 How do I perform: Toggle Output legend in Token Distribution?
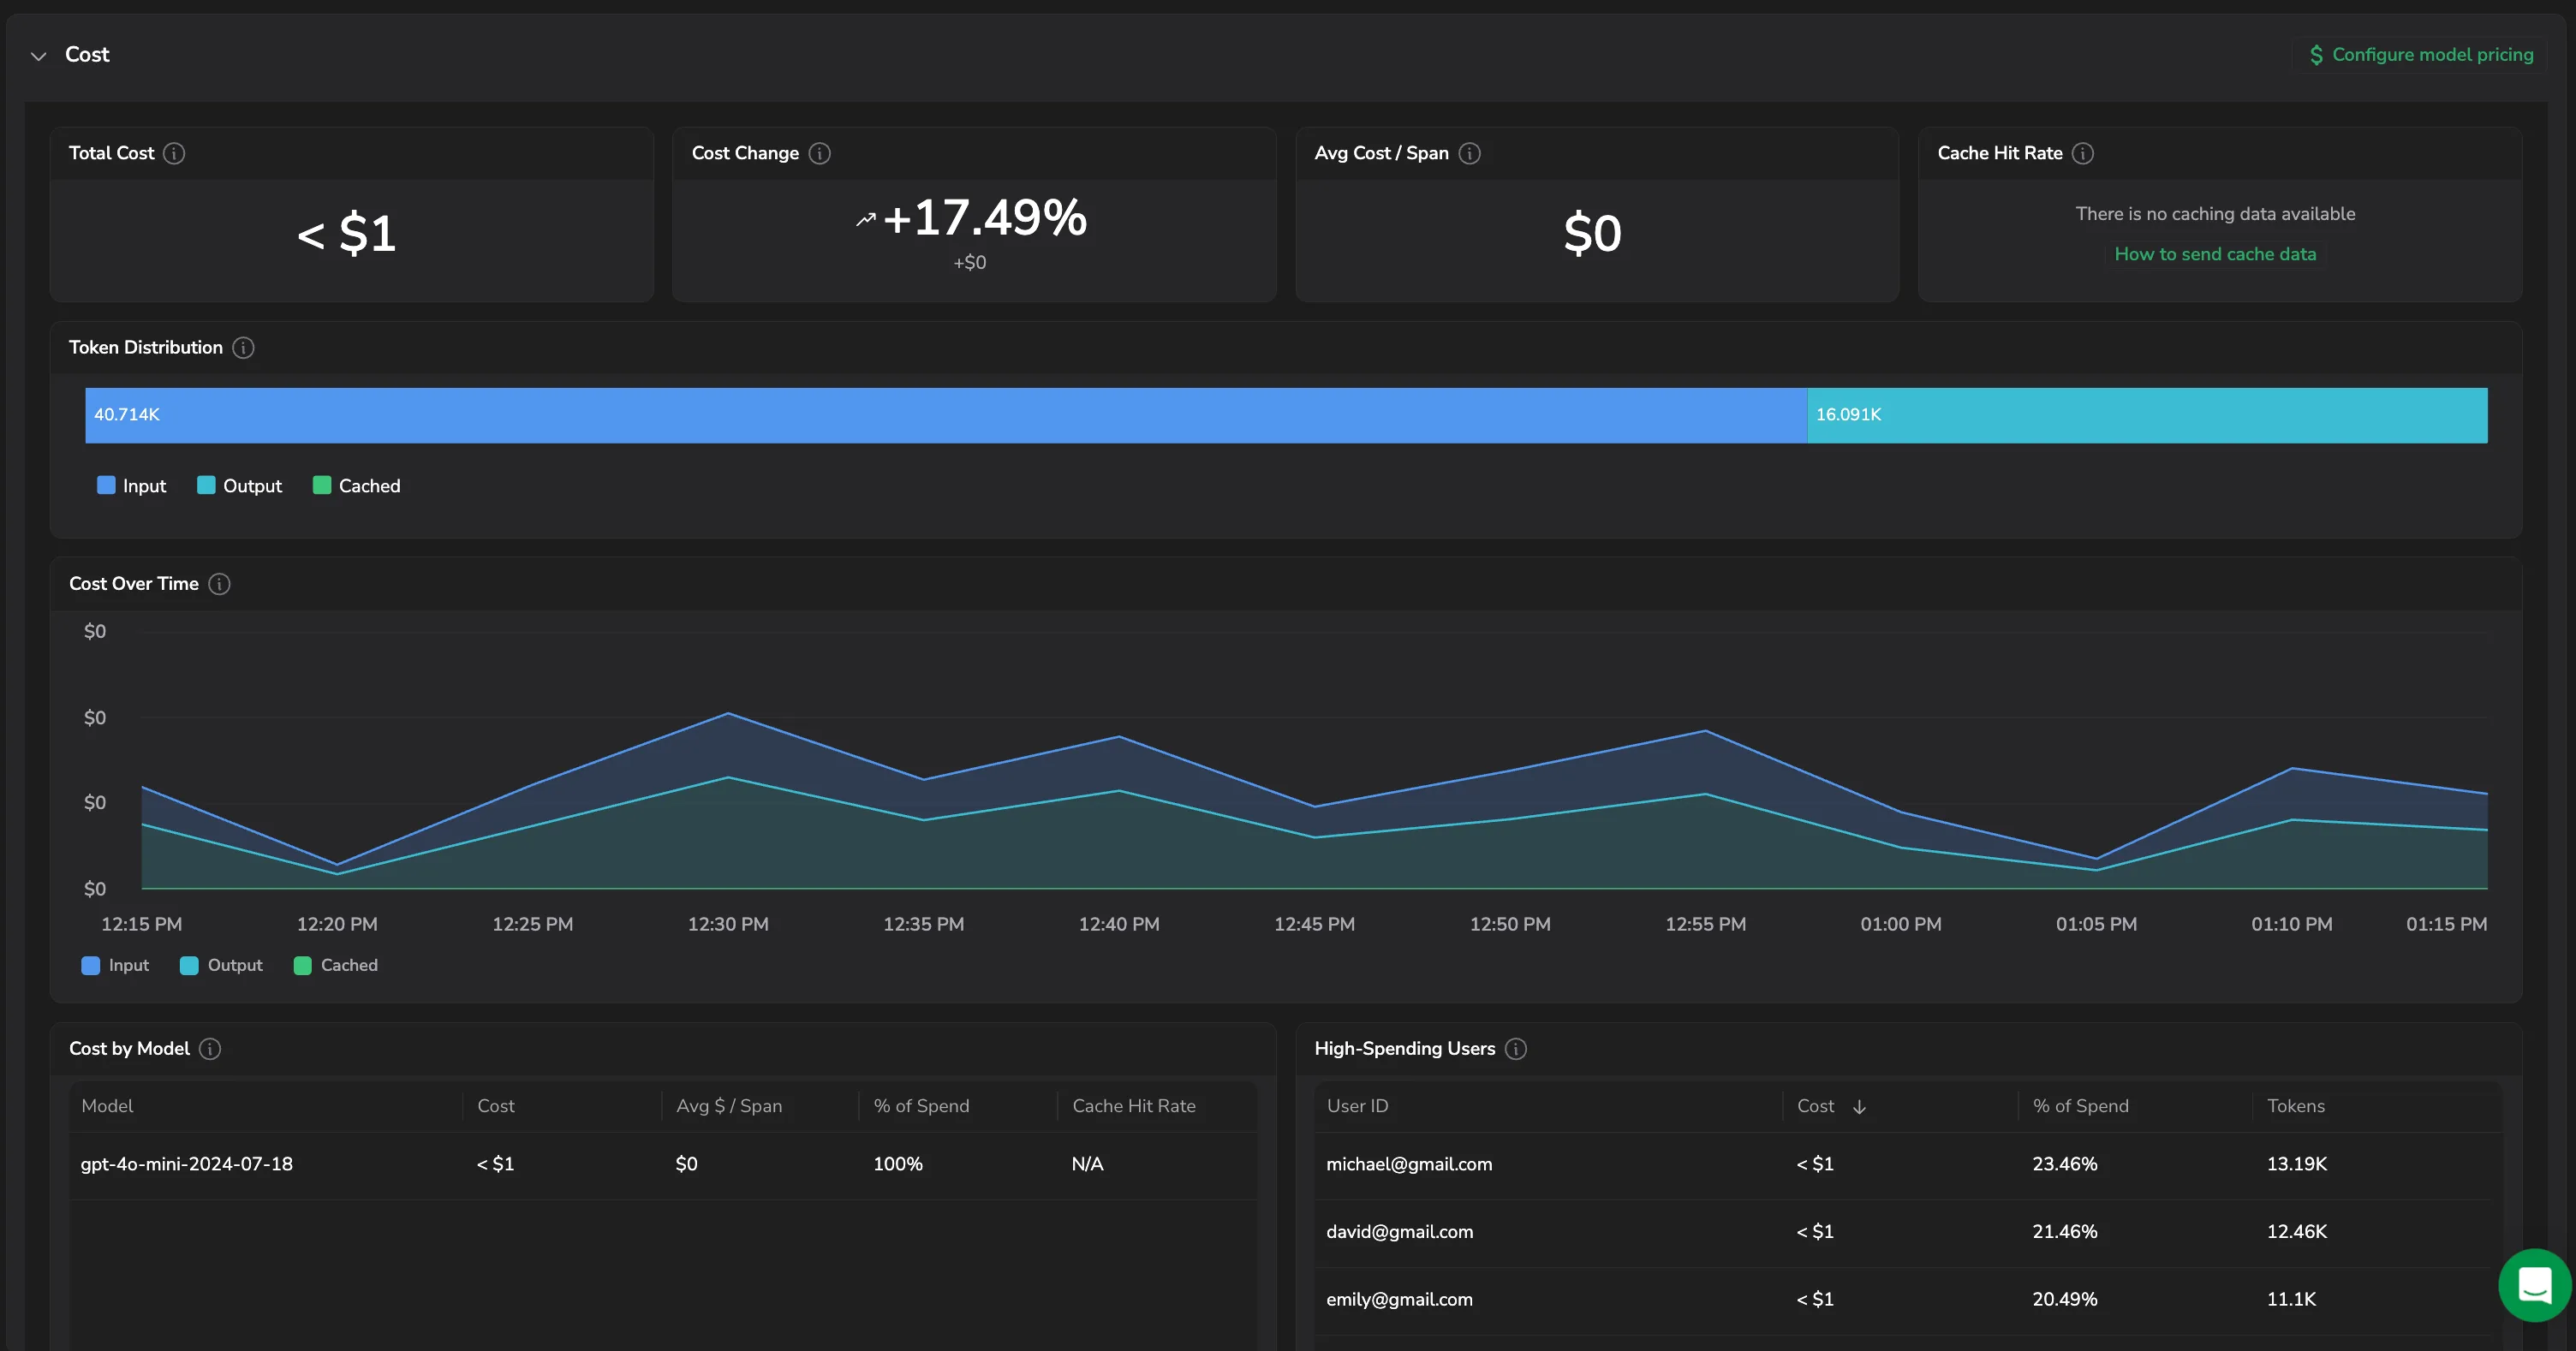point(239,486)
